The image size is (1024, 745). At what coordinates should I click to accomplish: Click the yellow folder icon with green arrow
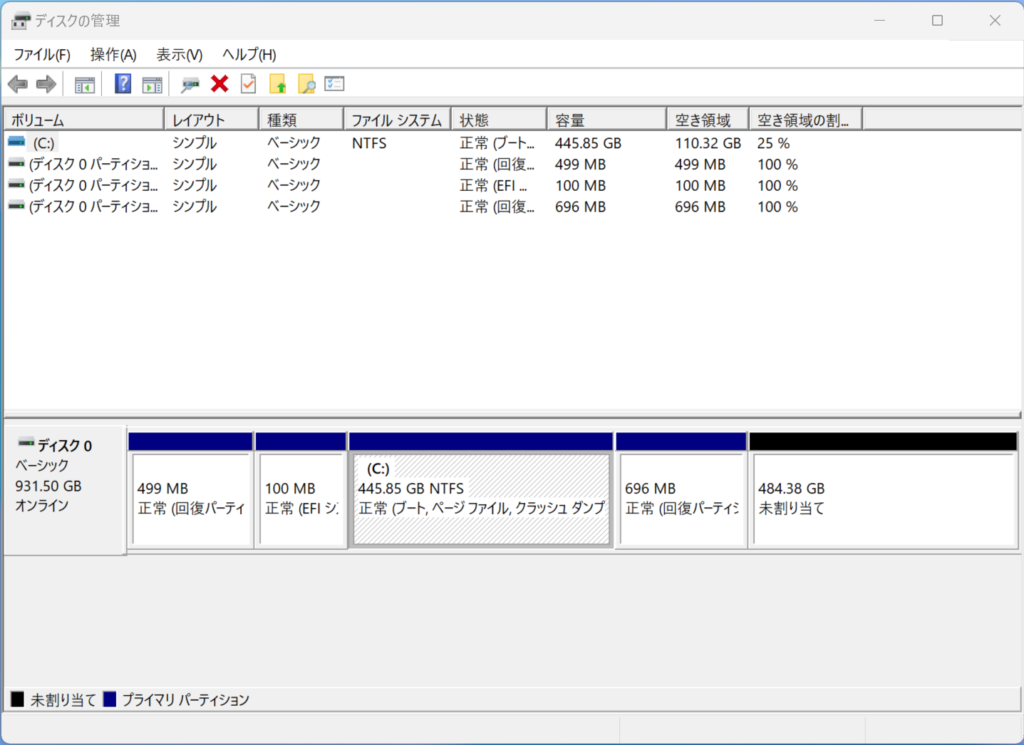[x=278, y=84]
